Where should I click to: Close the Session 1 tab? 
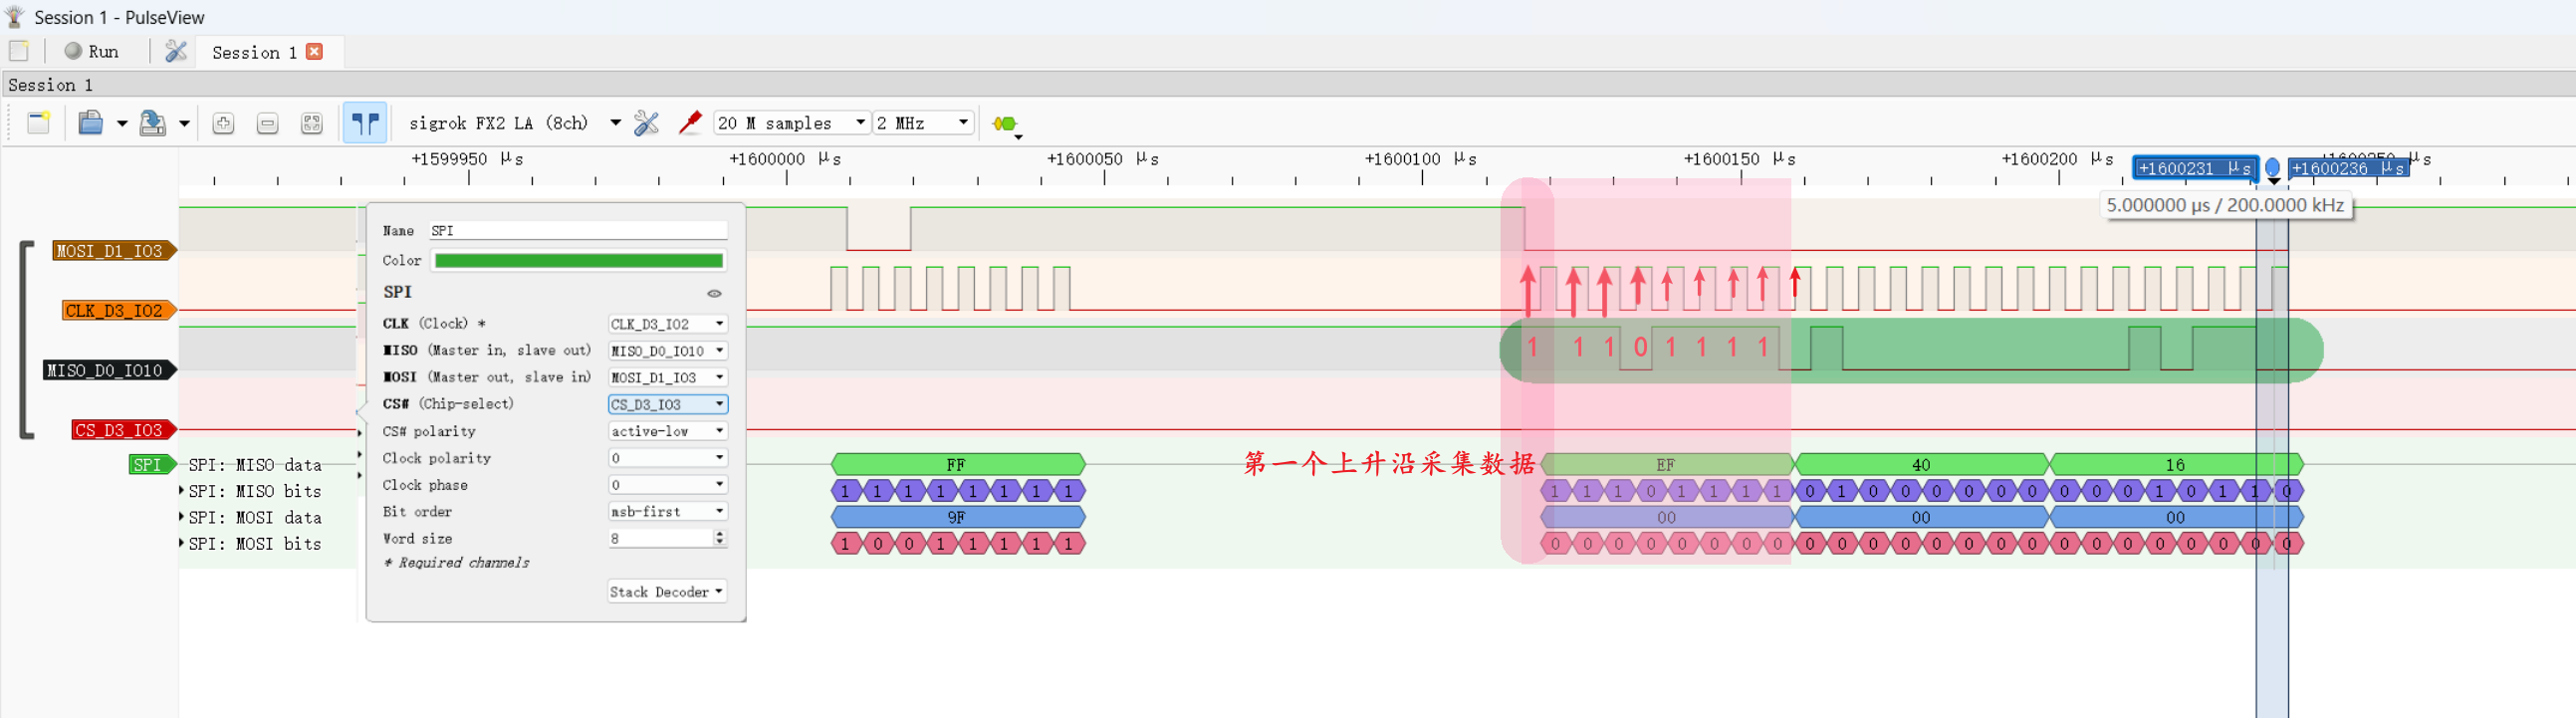[x=314, y=51]
